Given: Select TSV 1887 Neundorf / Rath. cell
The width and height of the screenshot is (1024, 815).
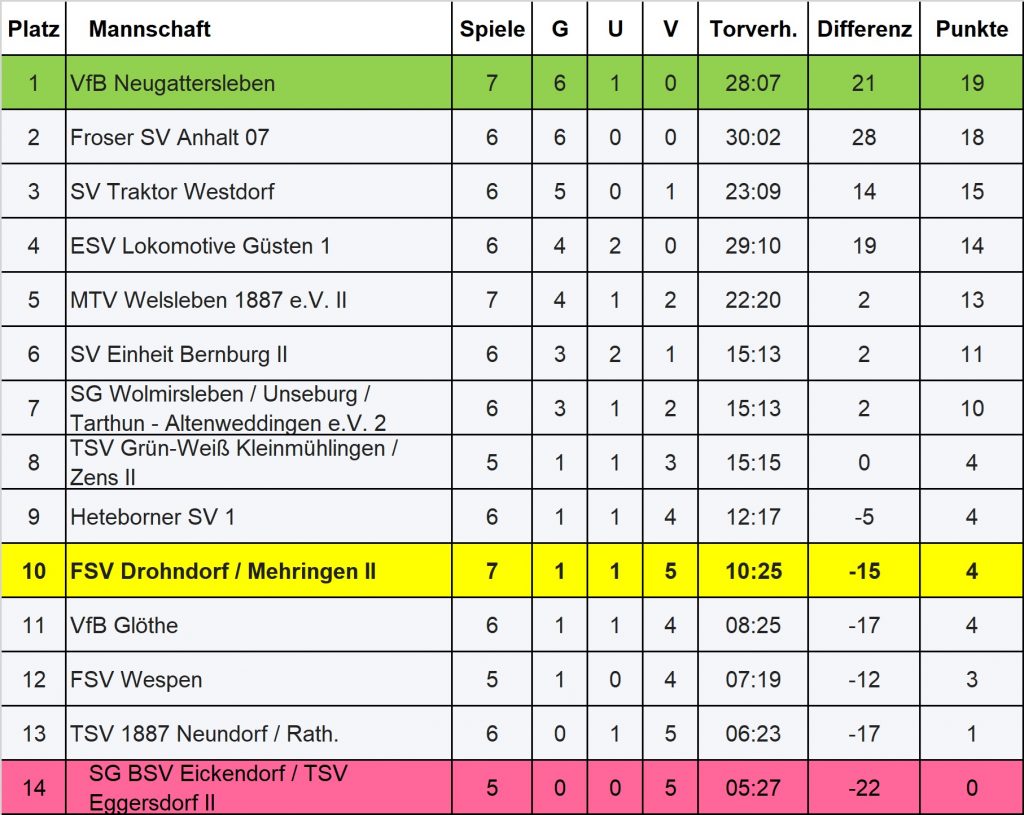Looking at the screenshot, I should [204, 733].
